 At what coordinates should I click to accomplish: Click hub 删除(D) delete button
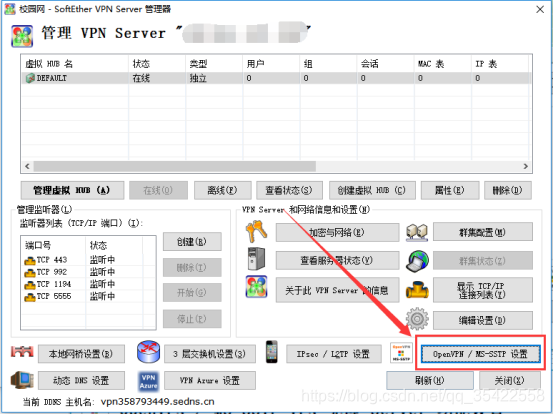[508, 190]
